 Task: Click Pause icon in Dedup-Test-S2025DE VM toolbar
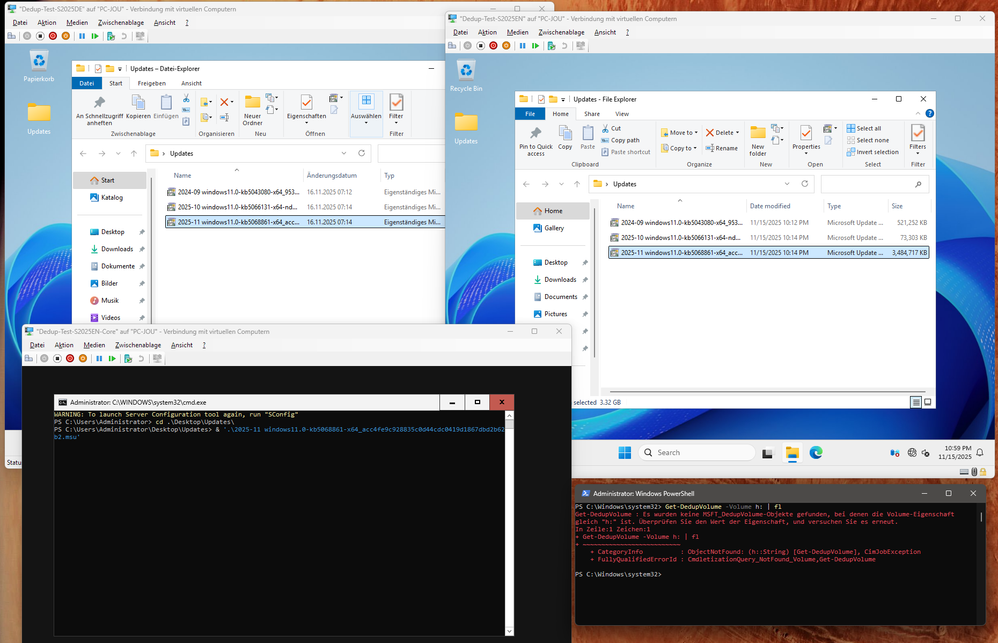coord(82,36)
